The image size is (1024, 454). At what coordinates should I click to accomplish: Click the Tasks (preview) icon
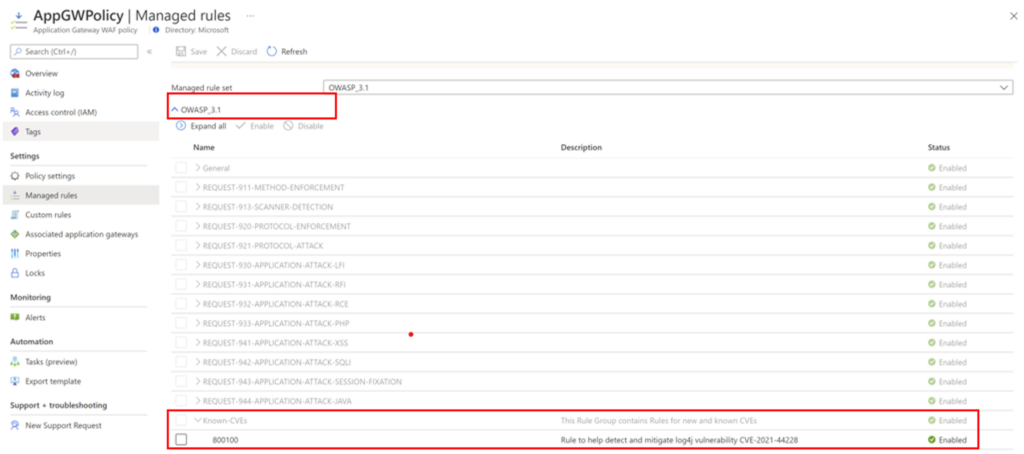tap(15, 362)
